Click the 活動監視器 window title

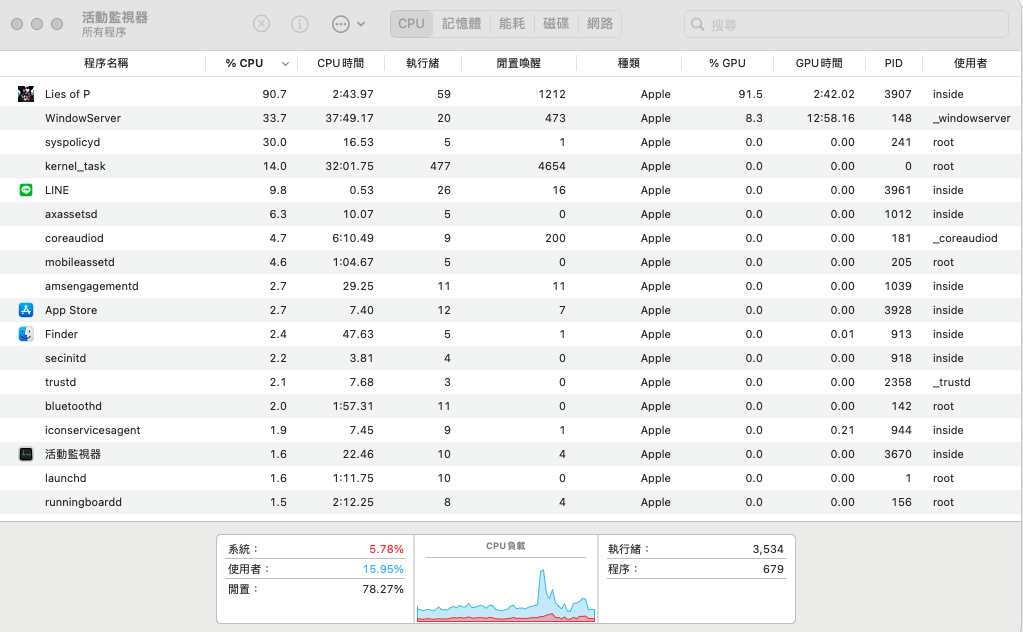[x=115, y=18]
